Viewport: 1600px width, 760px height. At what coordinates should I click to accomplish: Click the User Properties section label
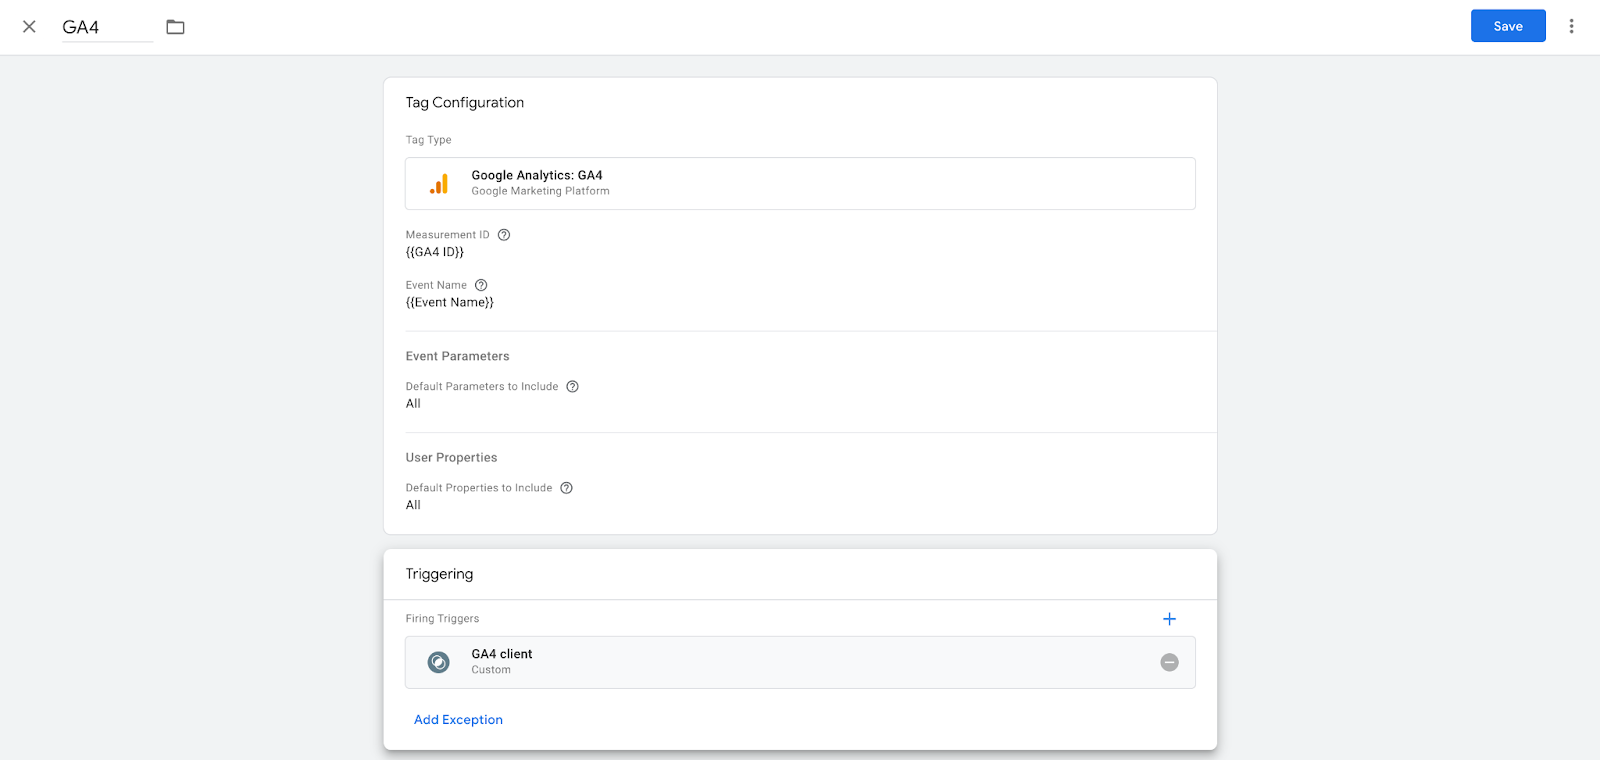pyautogui.click(x=451, y=458)
